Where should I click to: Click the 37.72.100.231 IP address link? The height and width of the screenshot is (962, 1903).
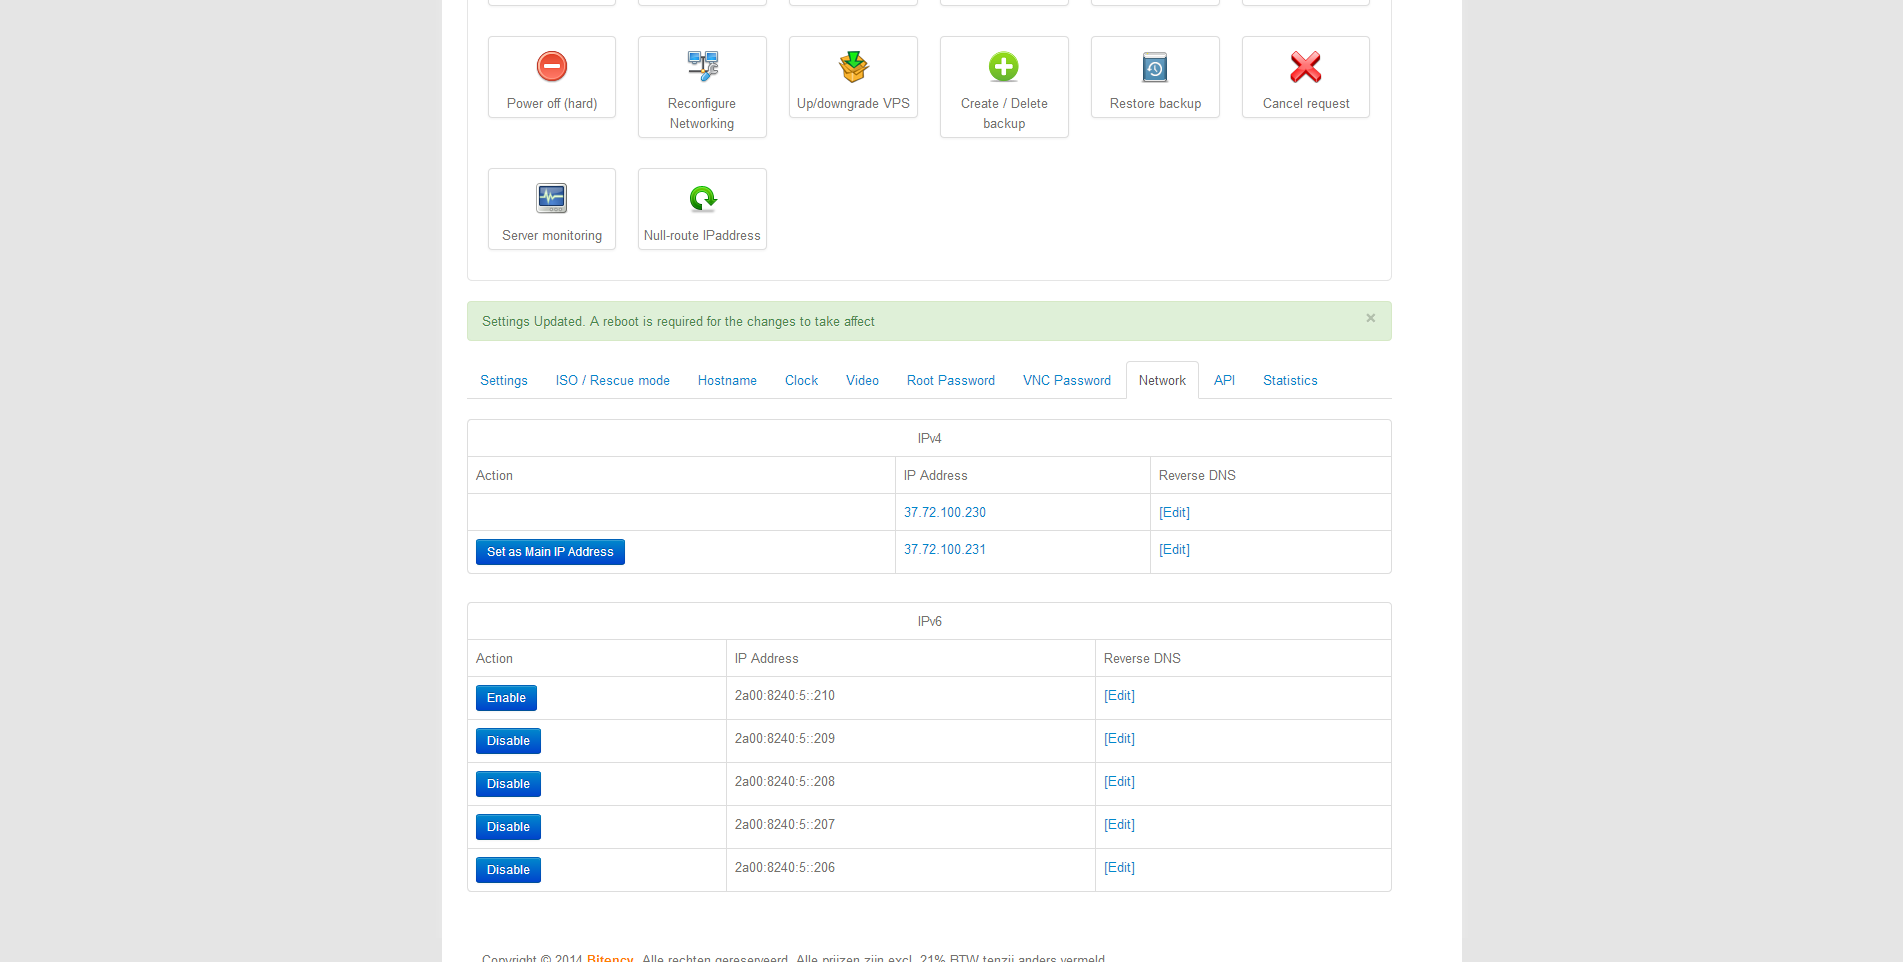click(x=945, y=550)
